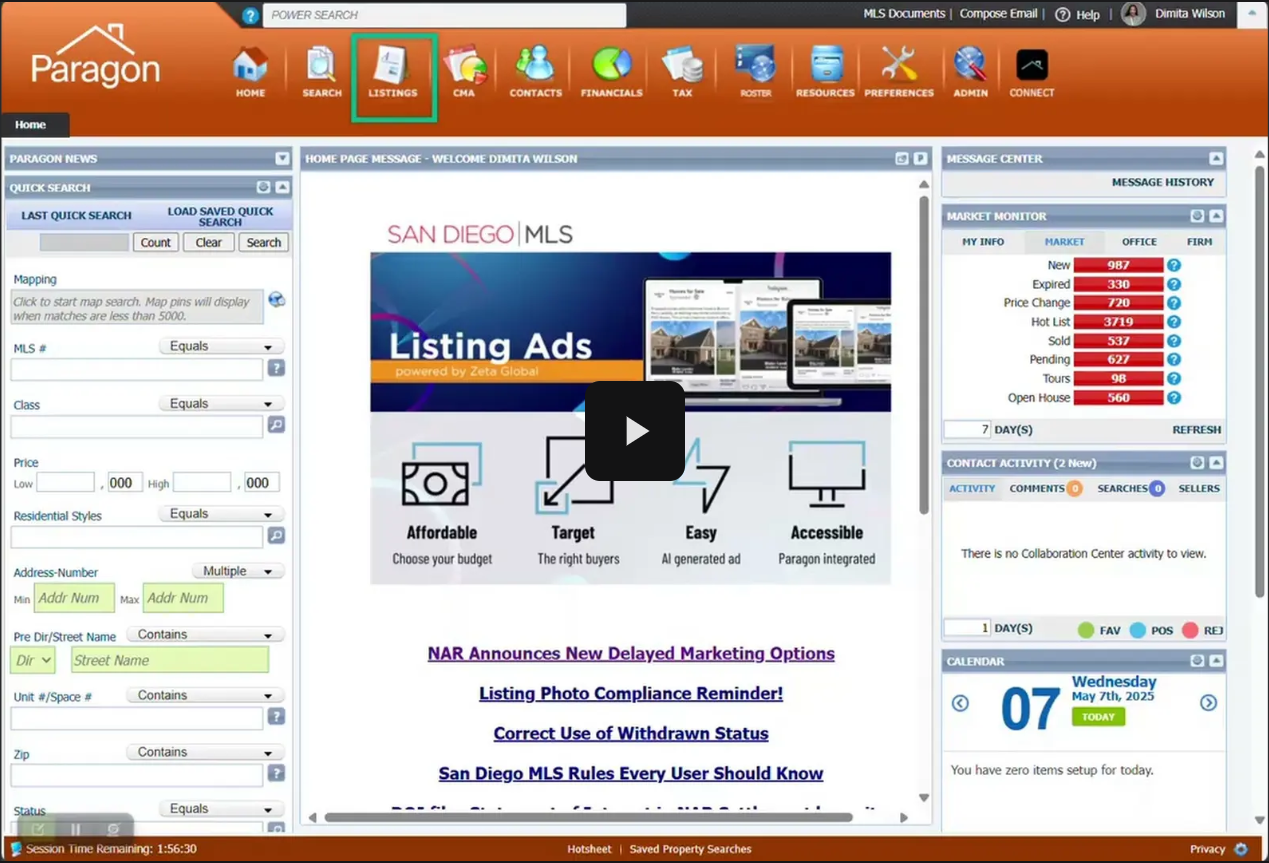This screenshot has width=1269, height=863.
Task: Expand the Paragon News panel
Action: pos(282,158)
